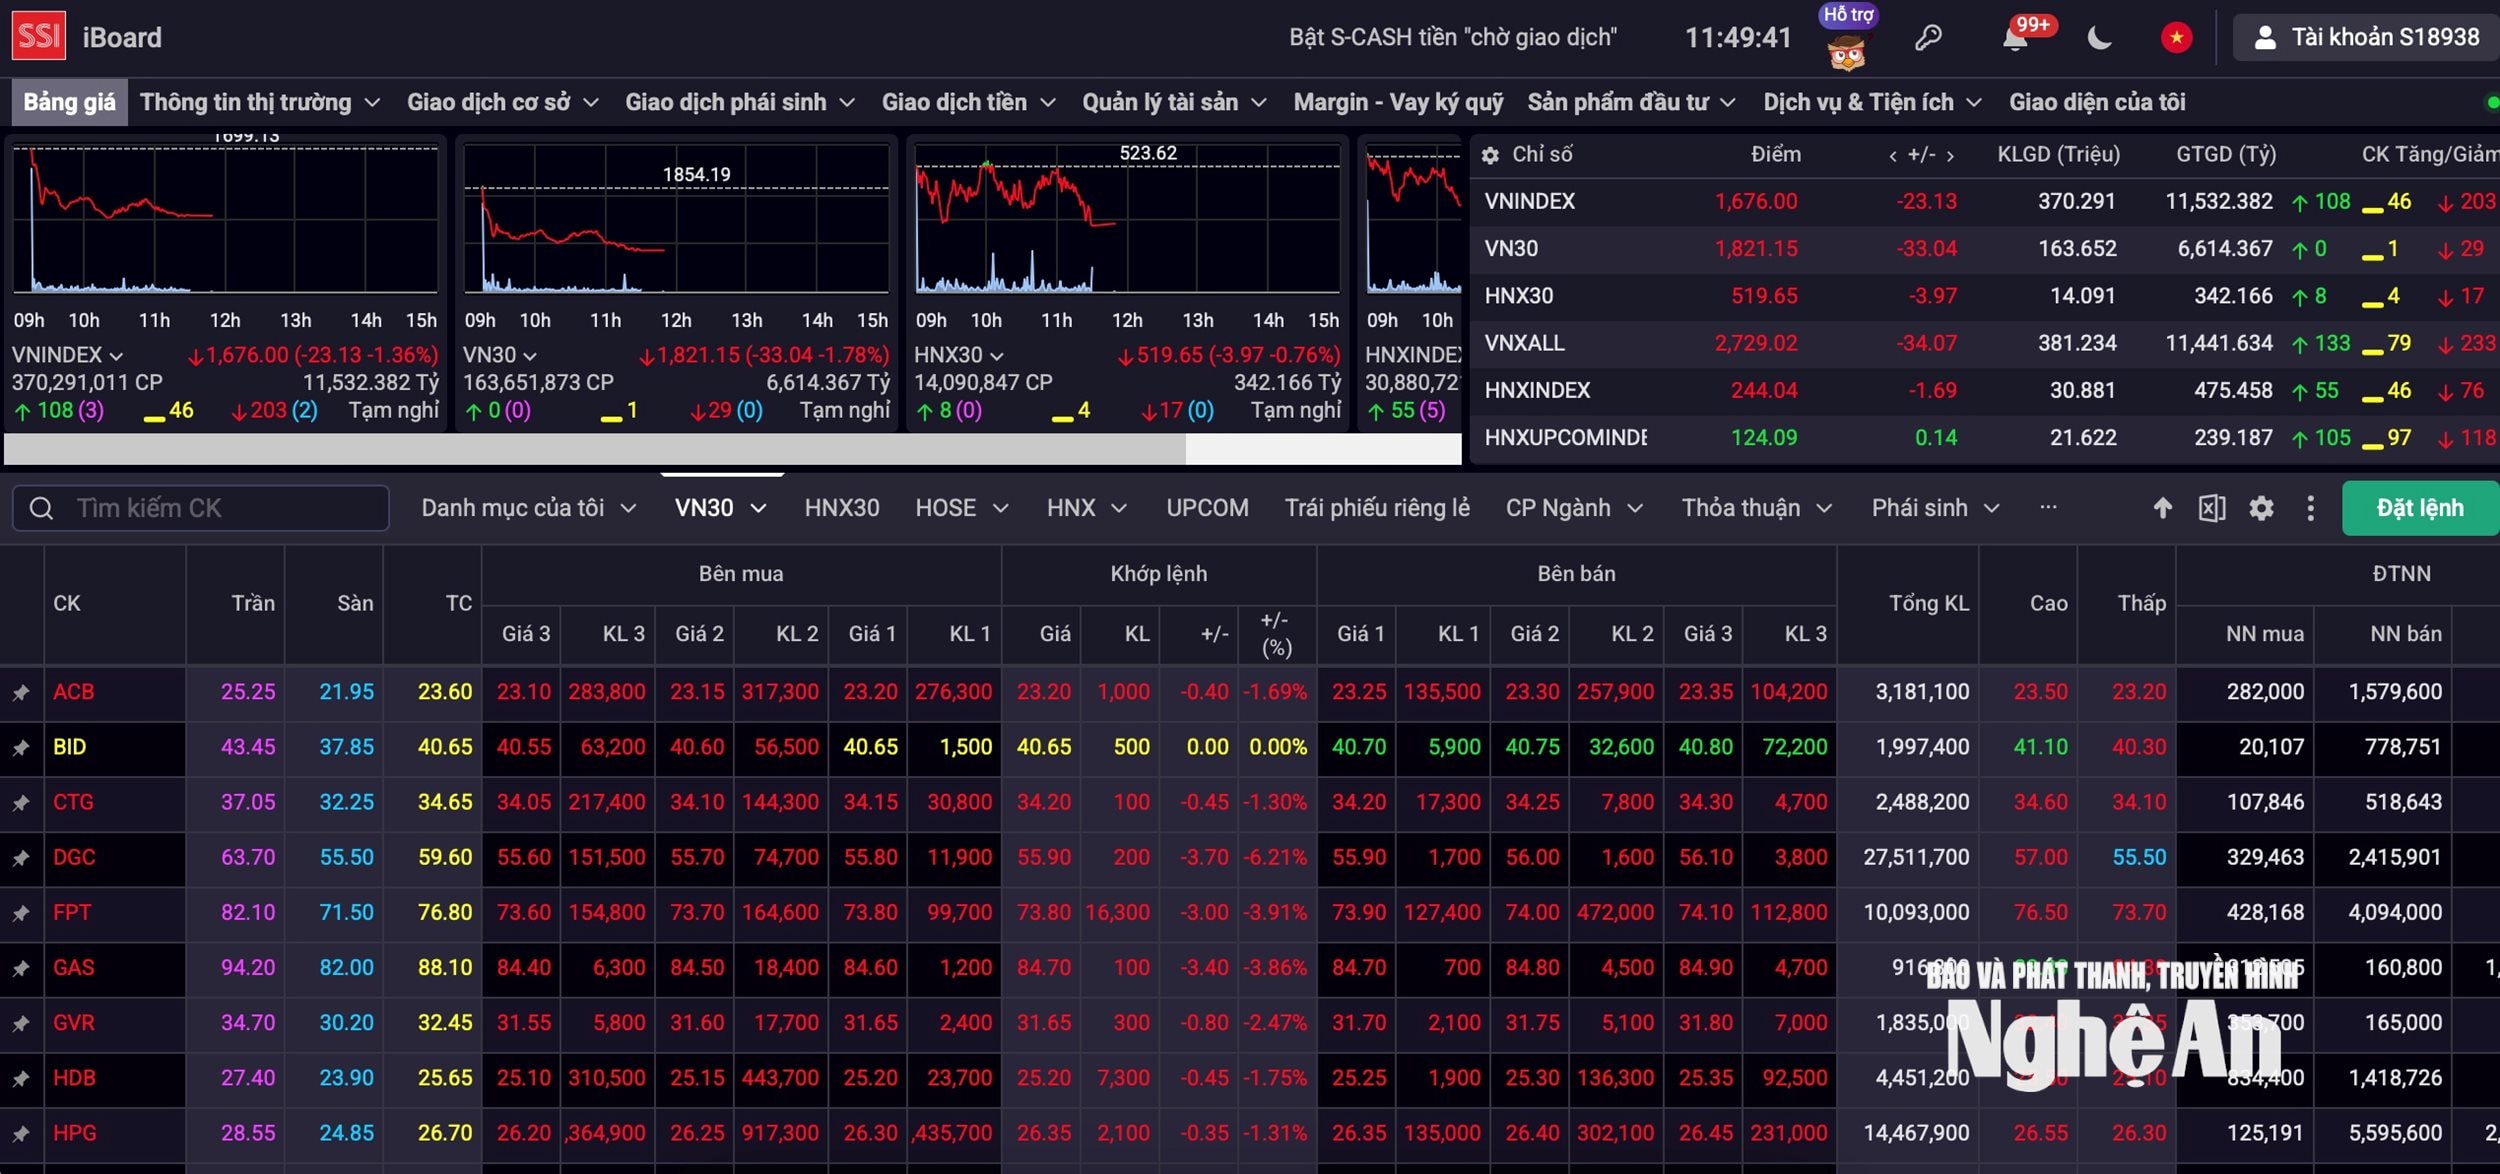Open DGC stock symbol

75,857
